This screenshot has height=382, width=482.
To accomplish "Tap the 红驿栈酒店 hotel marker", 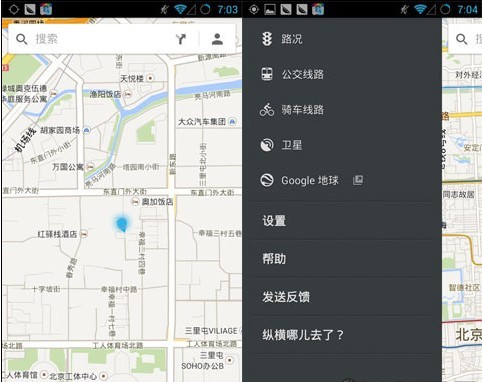I will (x=84, y=234).
